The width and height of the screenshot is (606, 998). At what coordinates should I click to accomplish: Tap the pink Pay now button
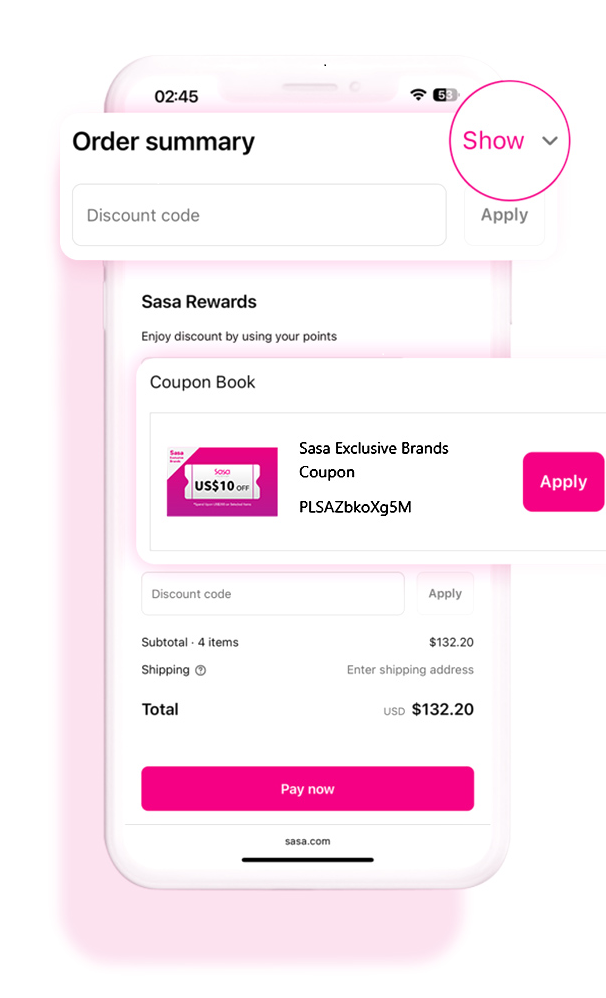(307, 789)
